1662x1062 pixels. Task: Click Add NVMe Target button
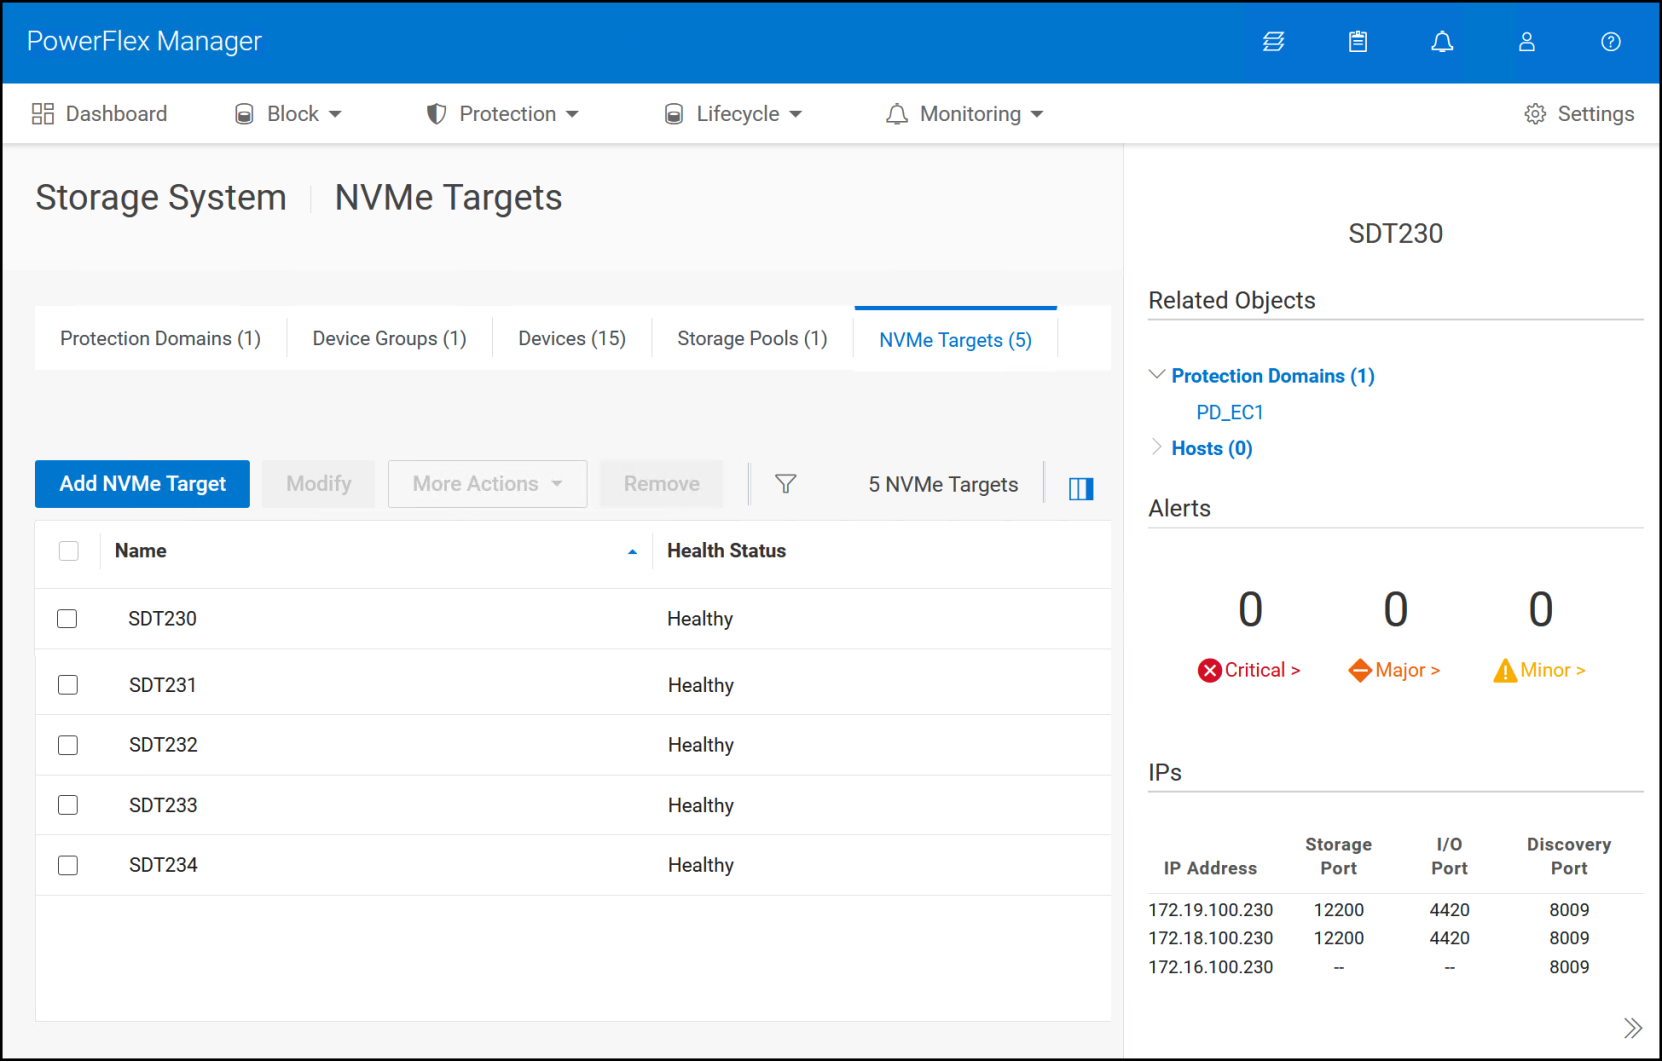143,484
